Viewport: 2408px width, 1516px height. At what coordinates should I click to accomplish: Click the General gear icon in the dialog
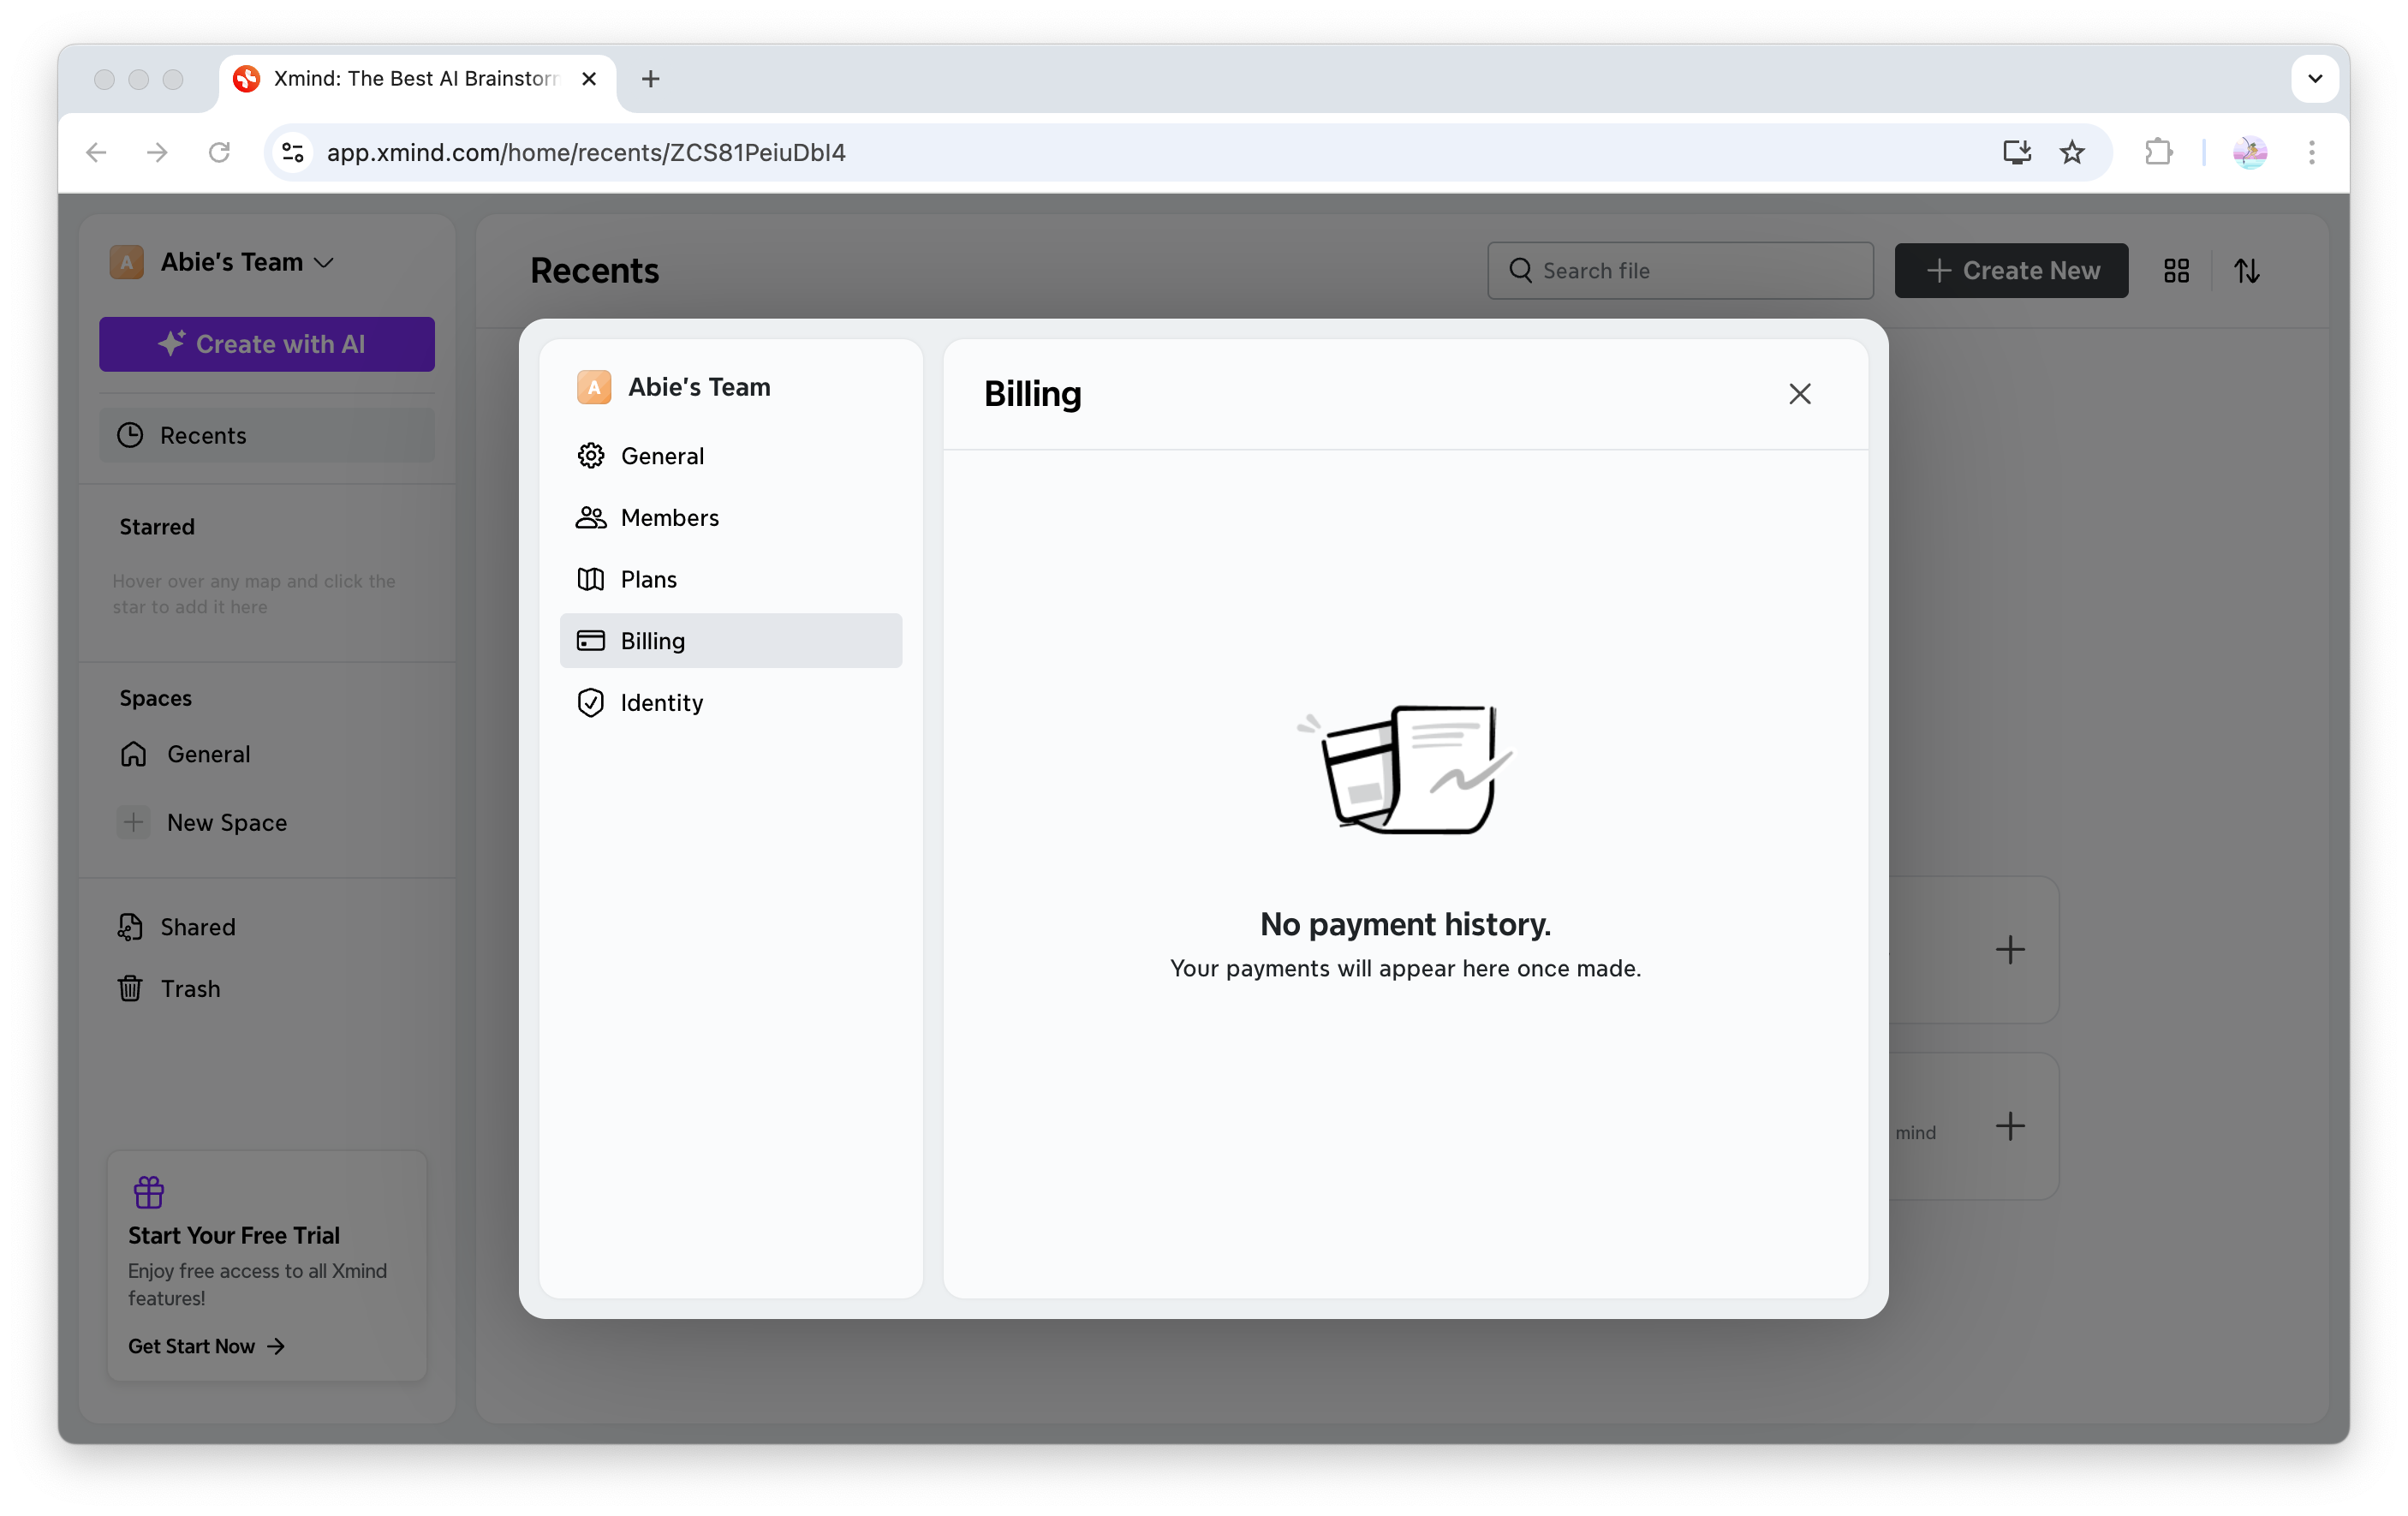point(591,456)
